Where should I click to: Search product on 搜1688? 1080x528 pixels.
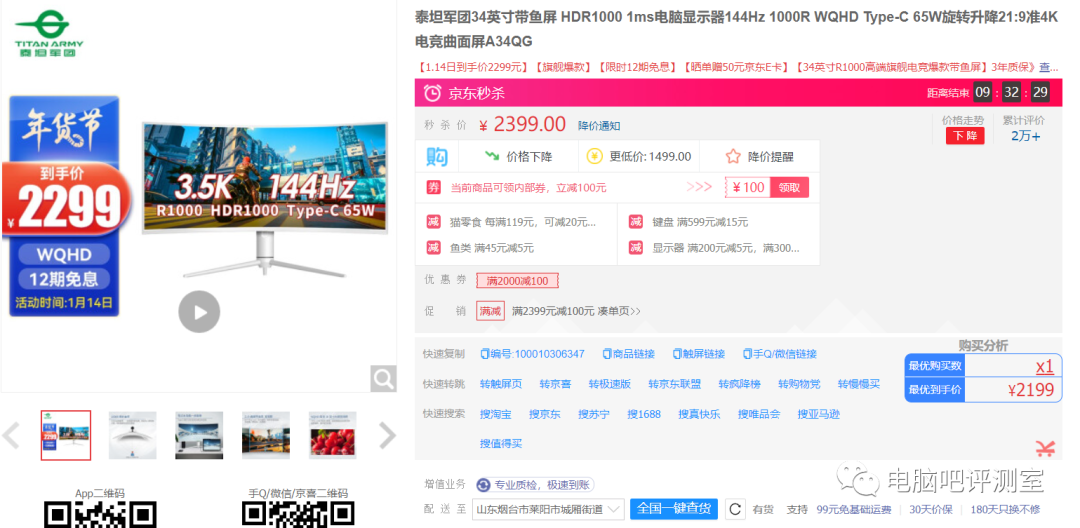pyautogui.click(x=644, y=414)
